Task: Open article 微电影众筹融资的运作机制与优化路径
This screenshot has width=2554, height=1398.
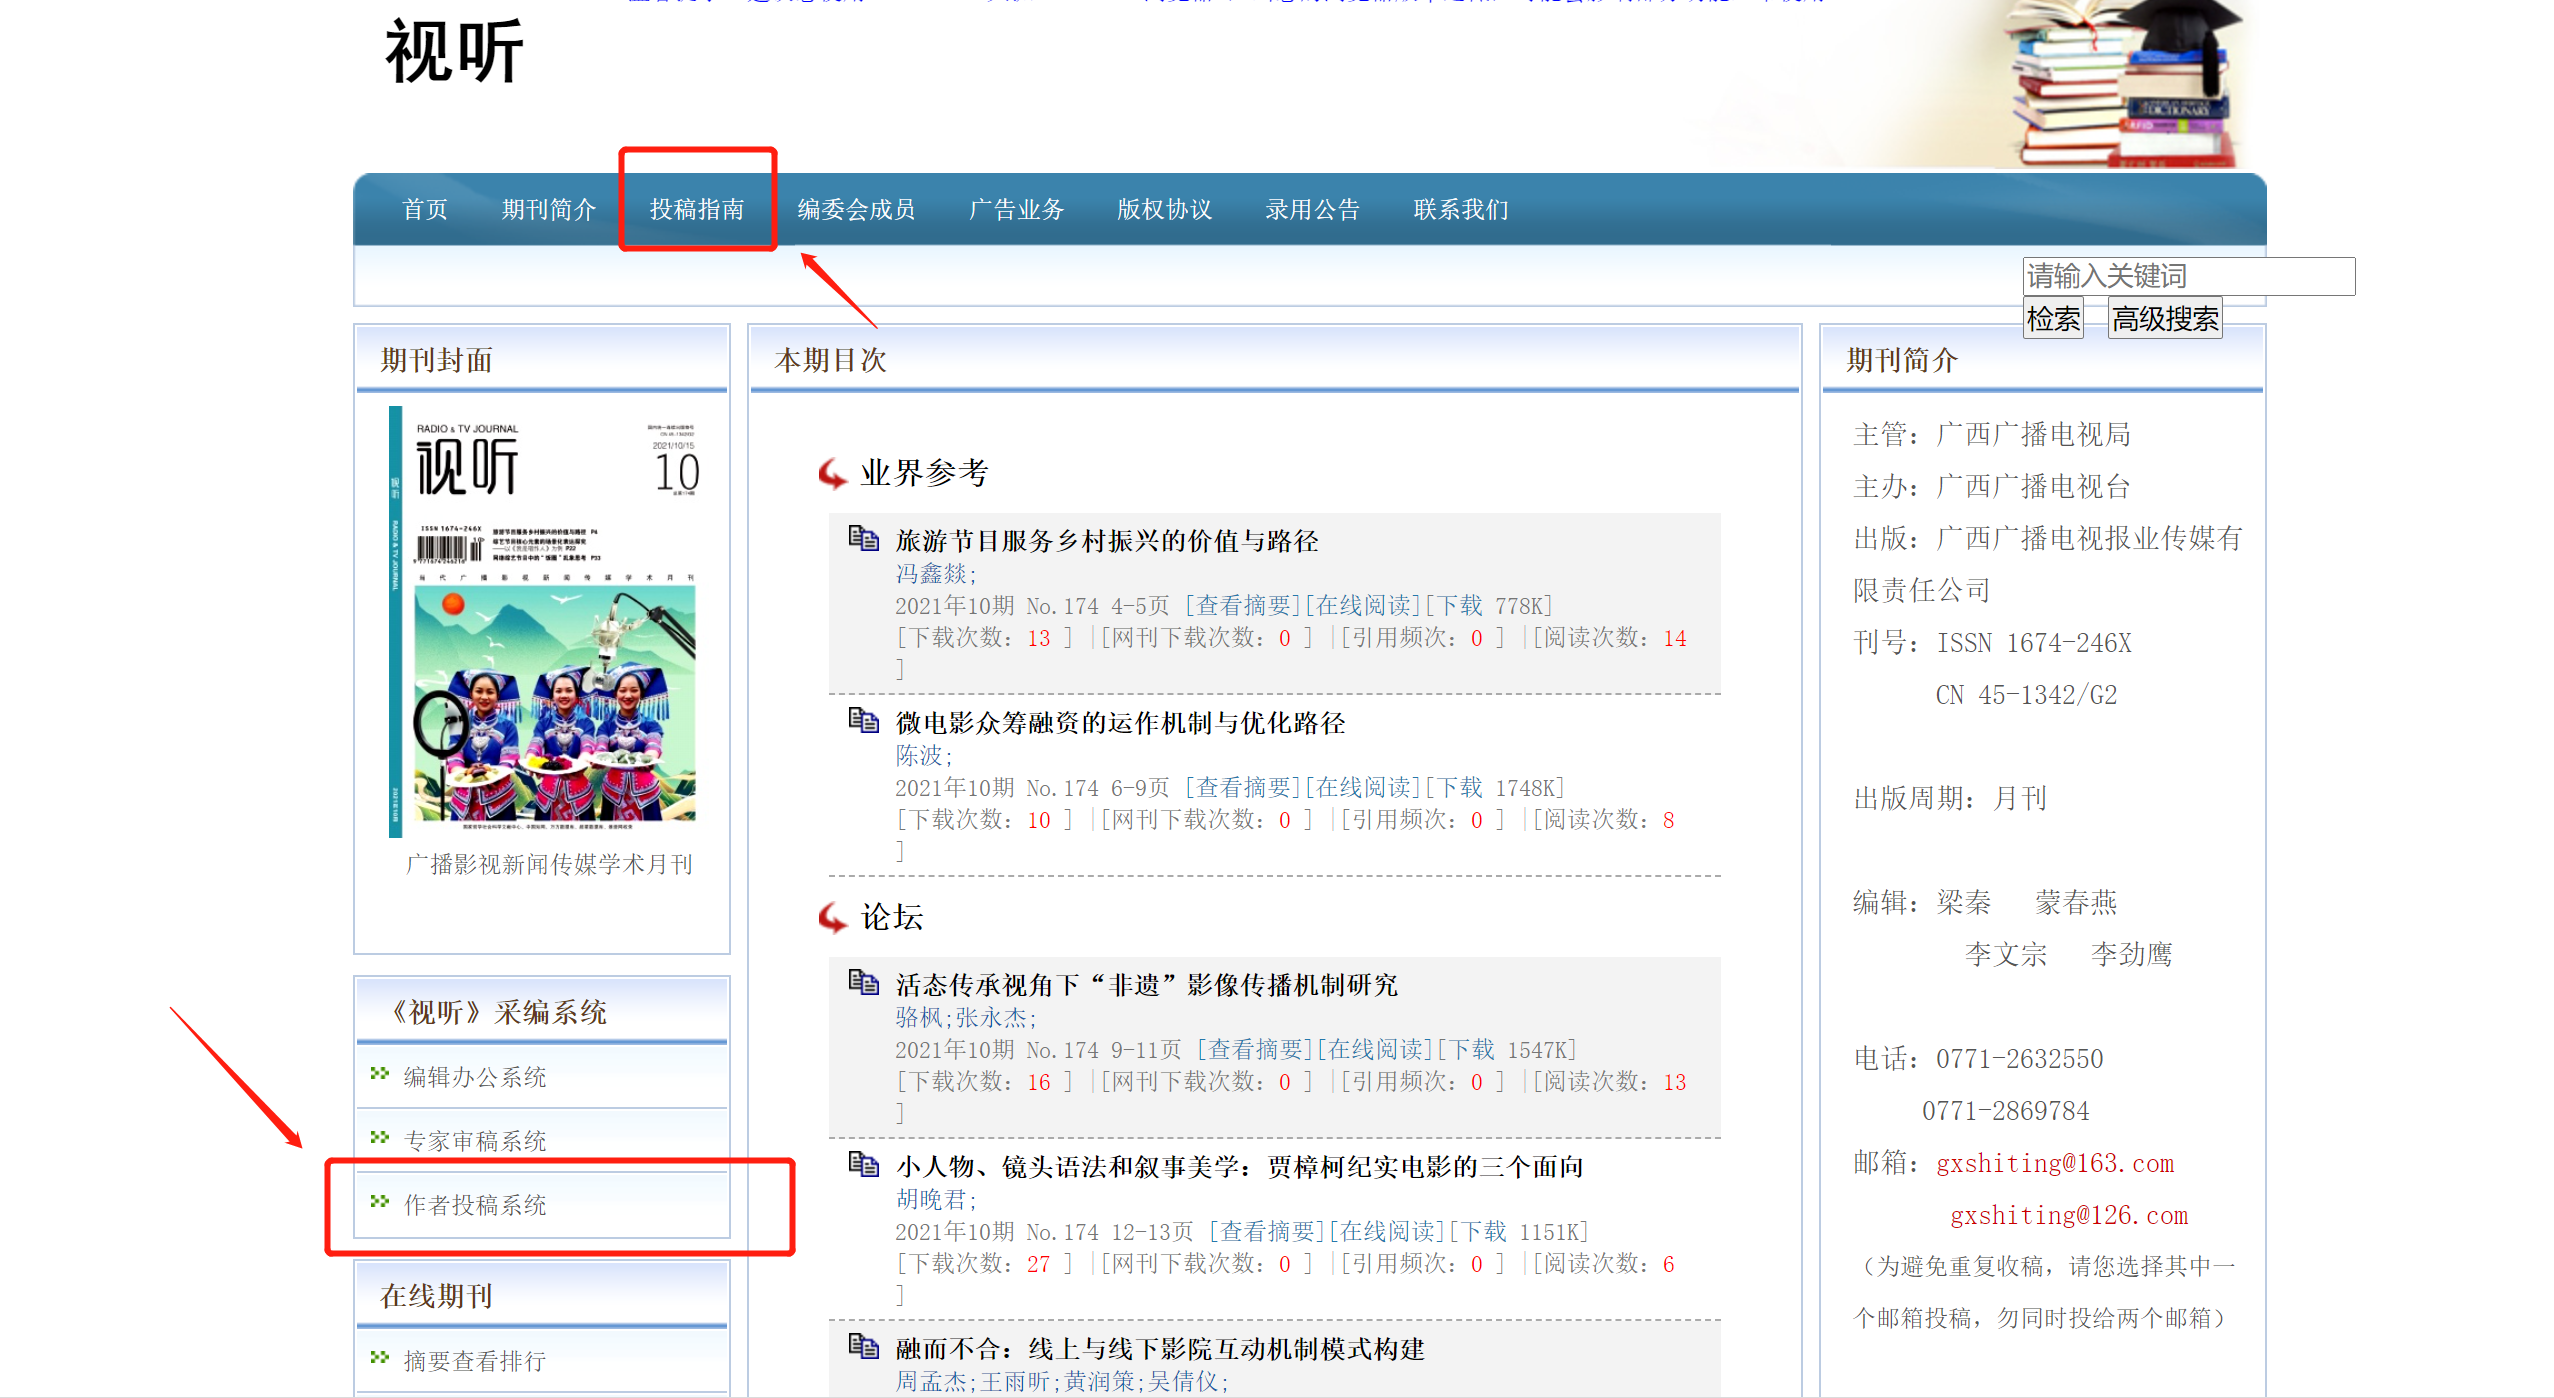Action: (x=1120, y=723)
